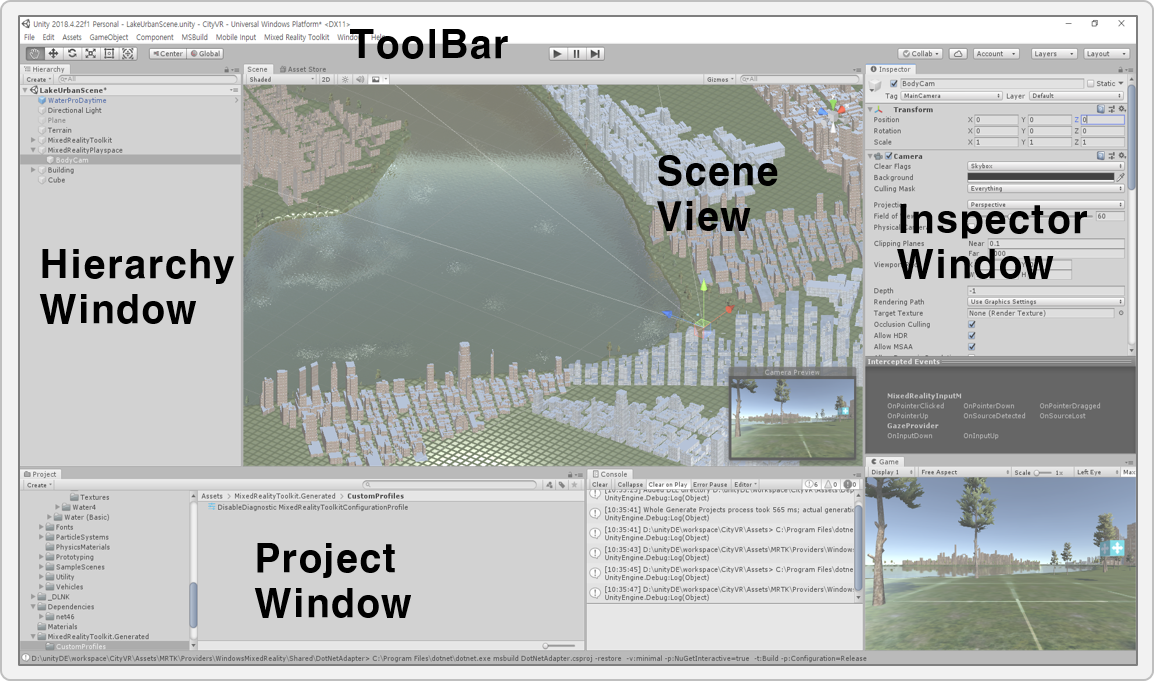Uncheck Allow MSAA

[x=971, y=347]
